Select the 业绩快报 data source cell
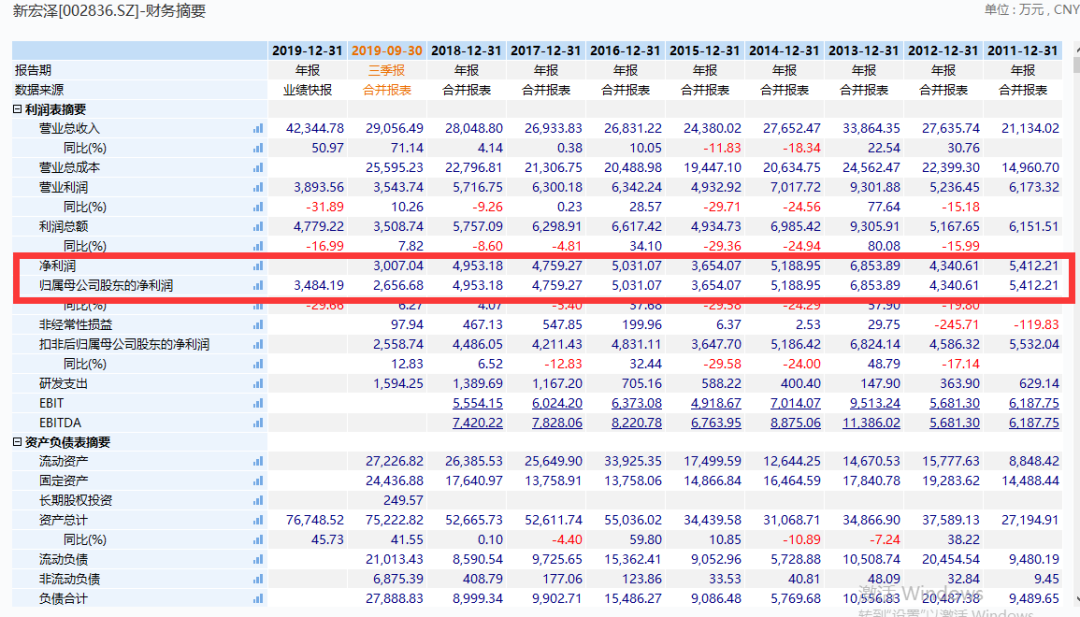This screenshot has height=617, width=1080. pos(307,90)
